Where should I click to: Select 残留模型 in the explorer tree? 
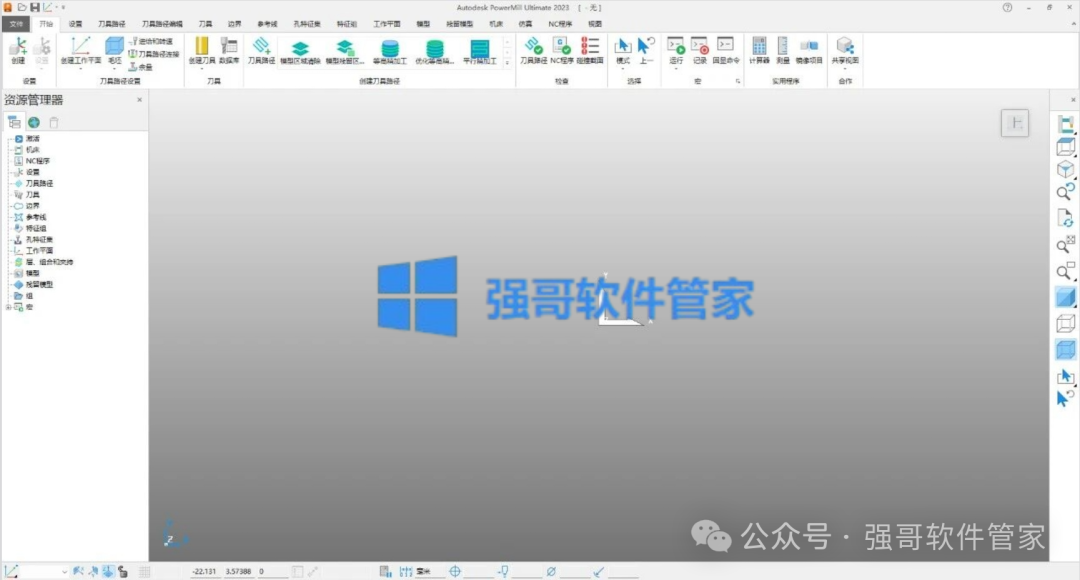[39, 284]
